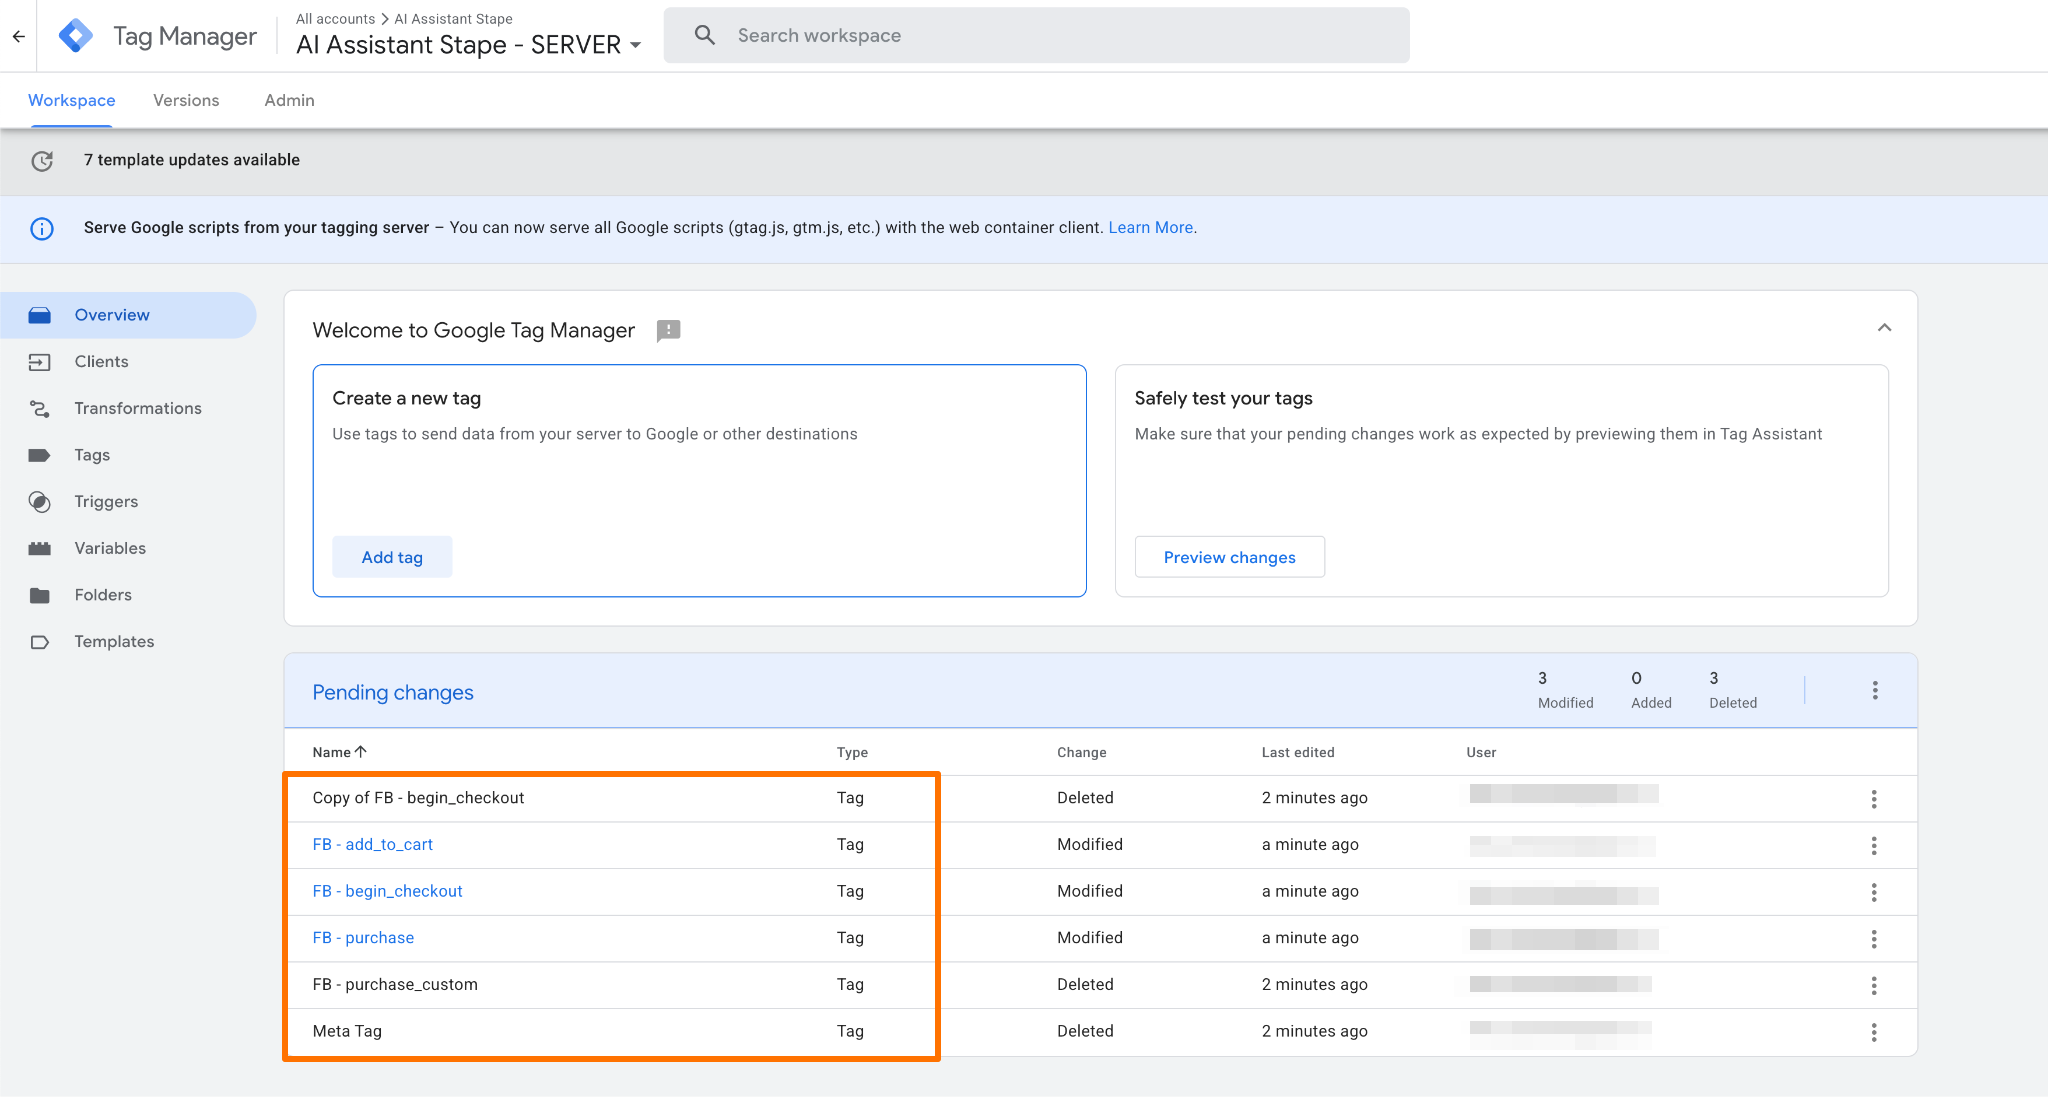Click the Clients sidebar icon
Screen dimensions: 2048x1097
(x=40, y=362)
